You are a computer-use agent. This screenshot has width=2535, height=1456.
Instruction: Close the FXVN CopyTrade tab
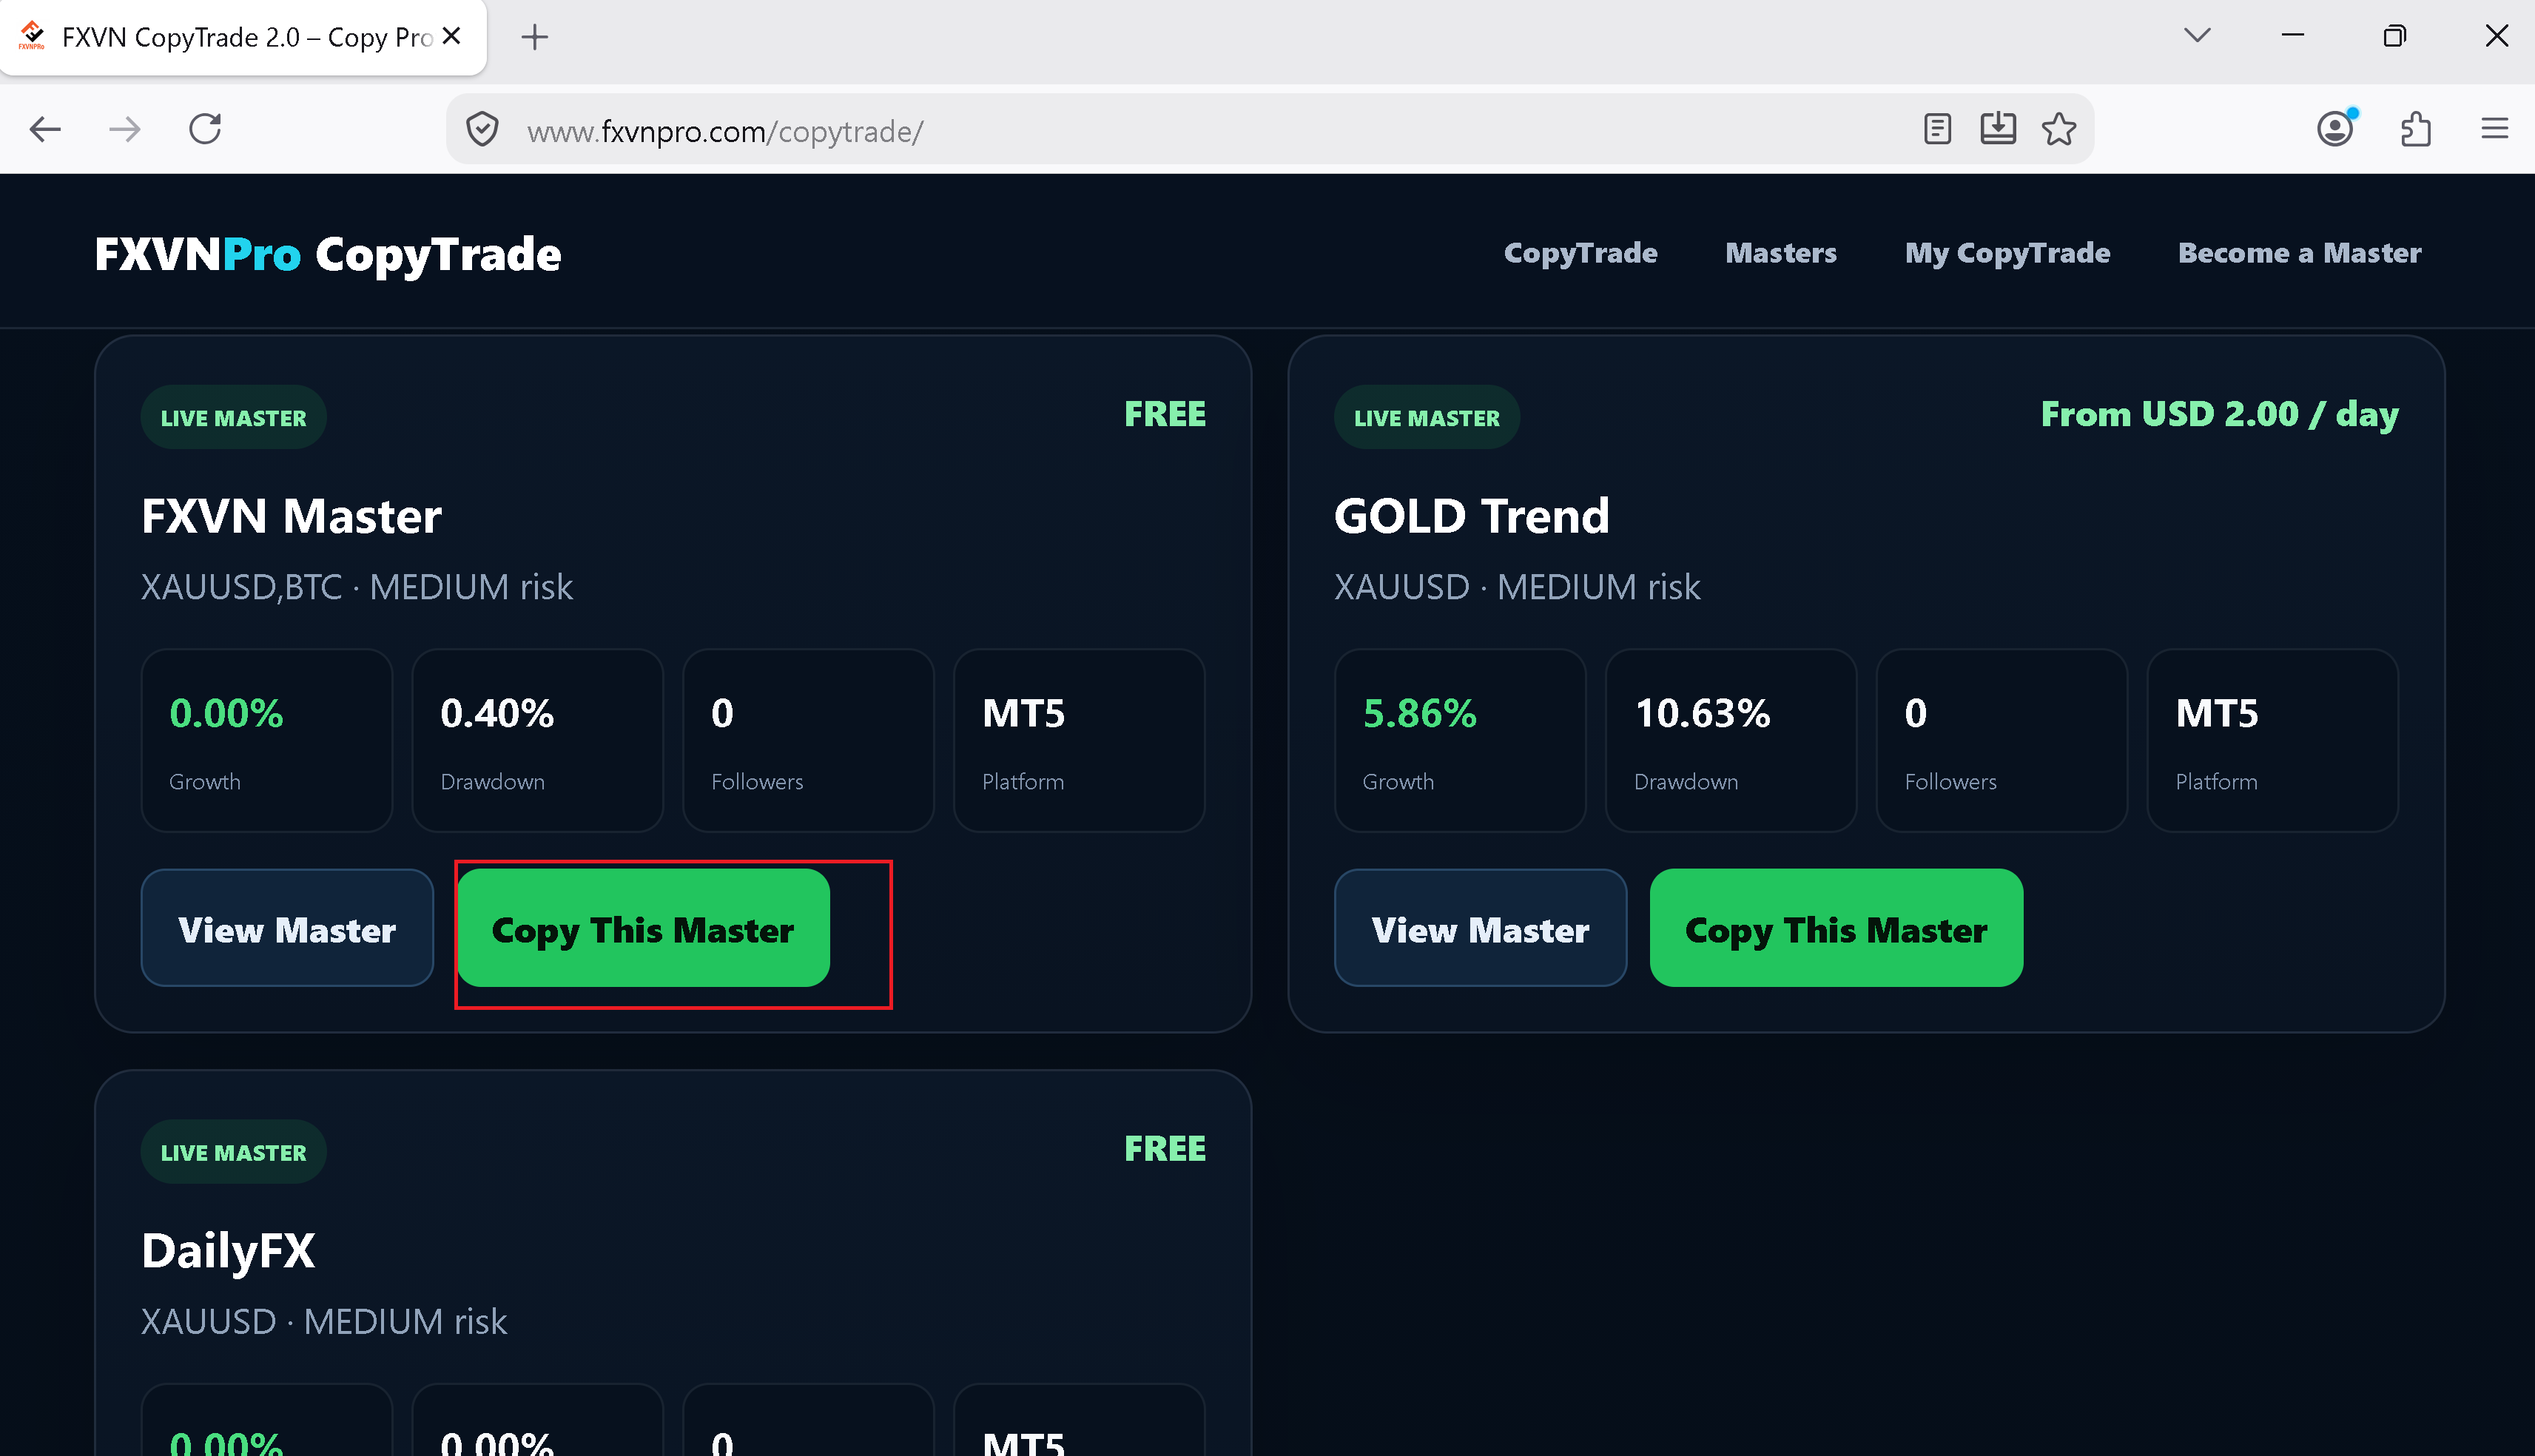(452, 36)
